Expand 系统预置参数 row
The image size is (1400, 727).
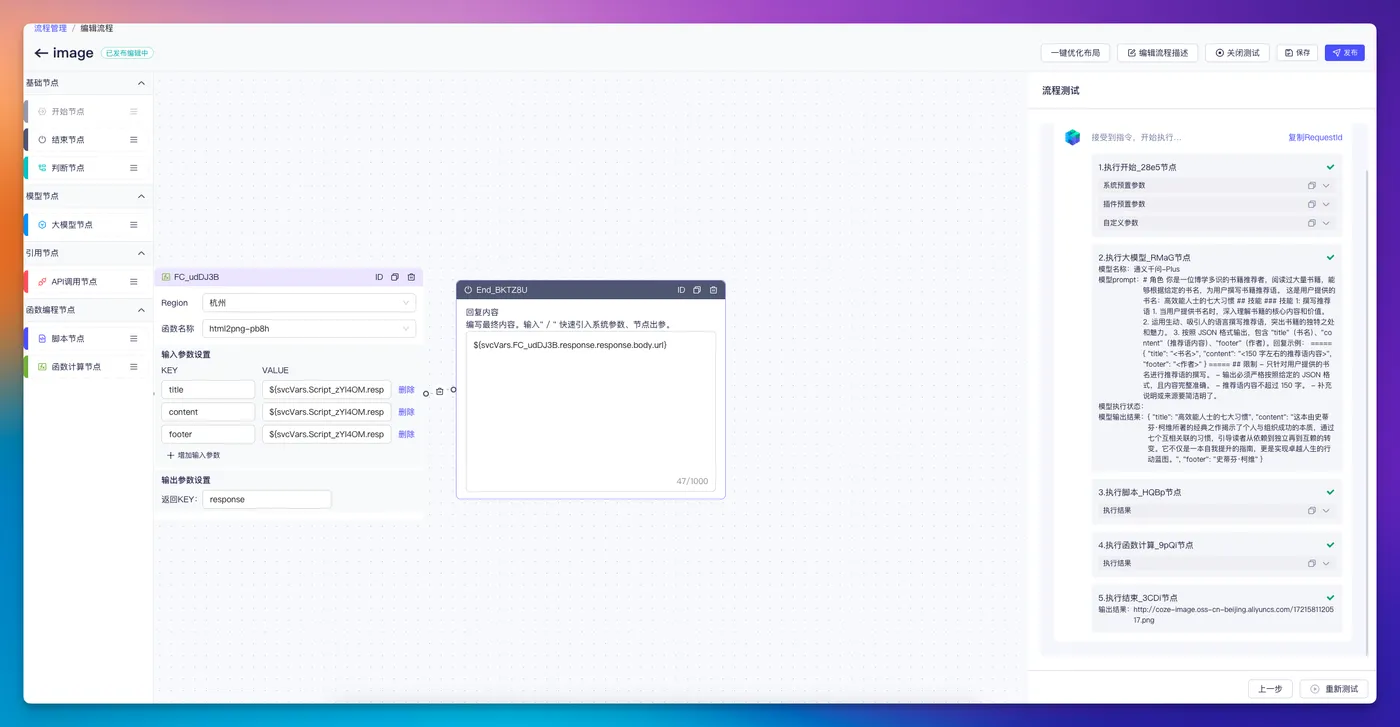pyautogui.click(x=1327, y=186)
